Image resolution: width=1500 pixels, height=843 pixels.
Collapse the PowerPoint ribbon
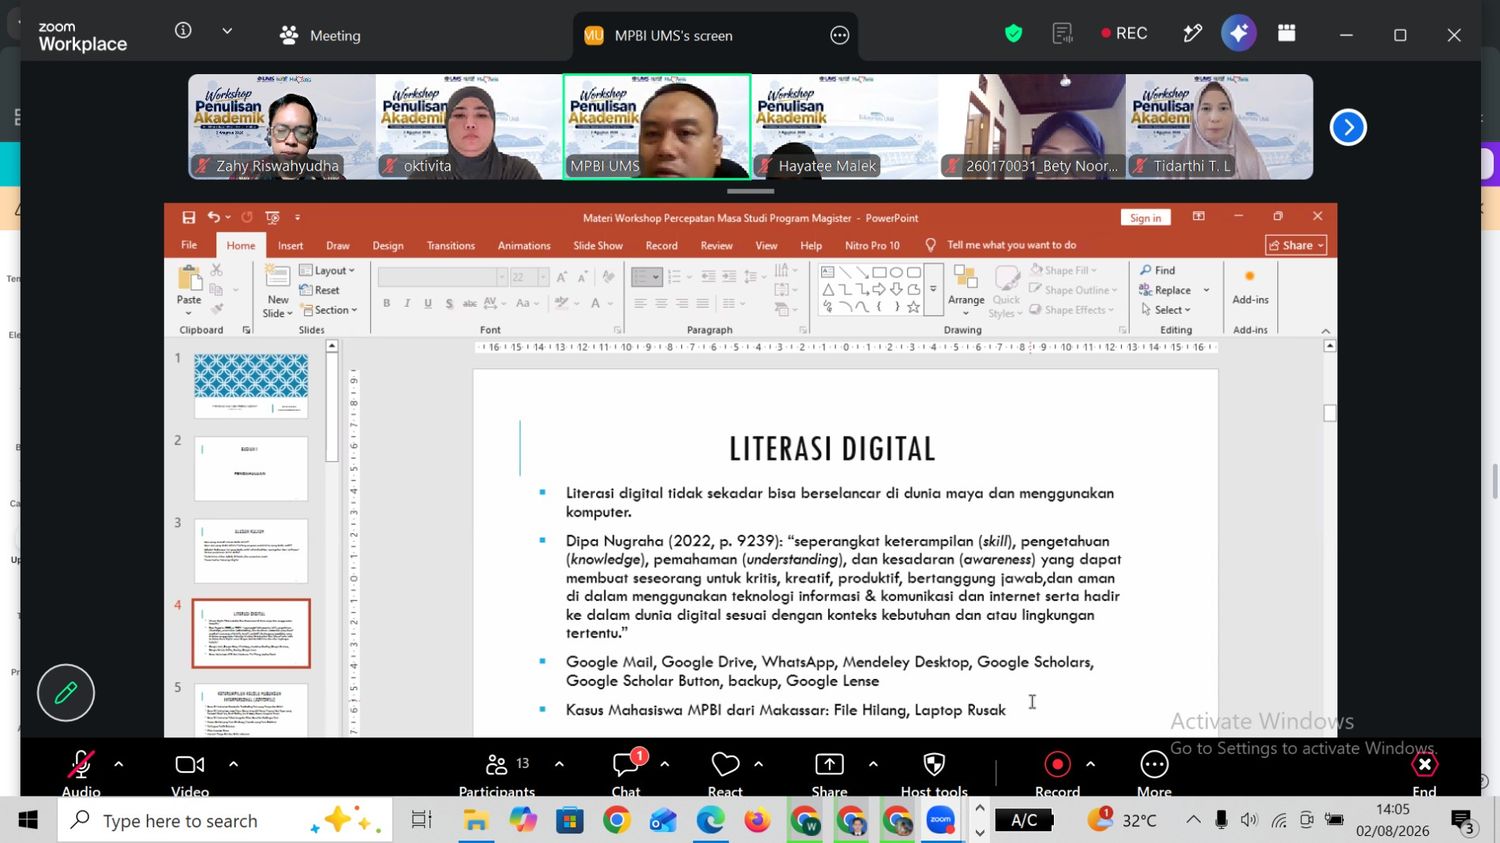point(1325,331)
